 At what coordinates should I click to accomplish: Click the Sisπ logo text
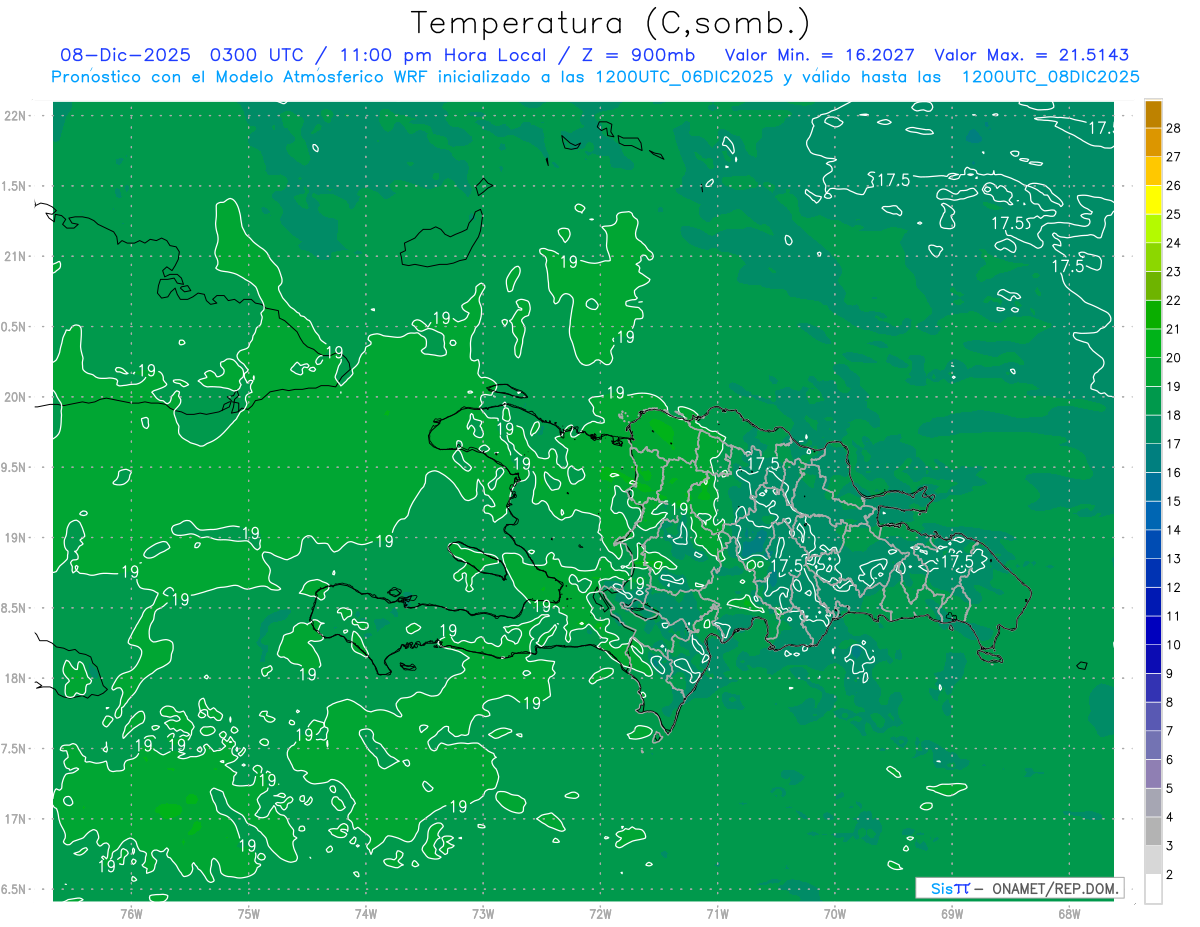pyautogui.click(x=949, y=888)
